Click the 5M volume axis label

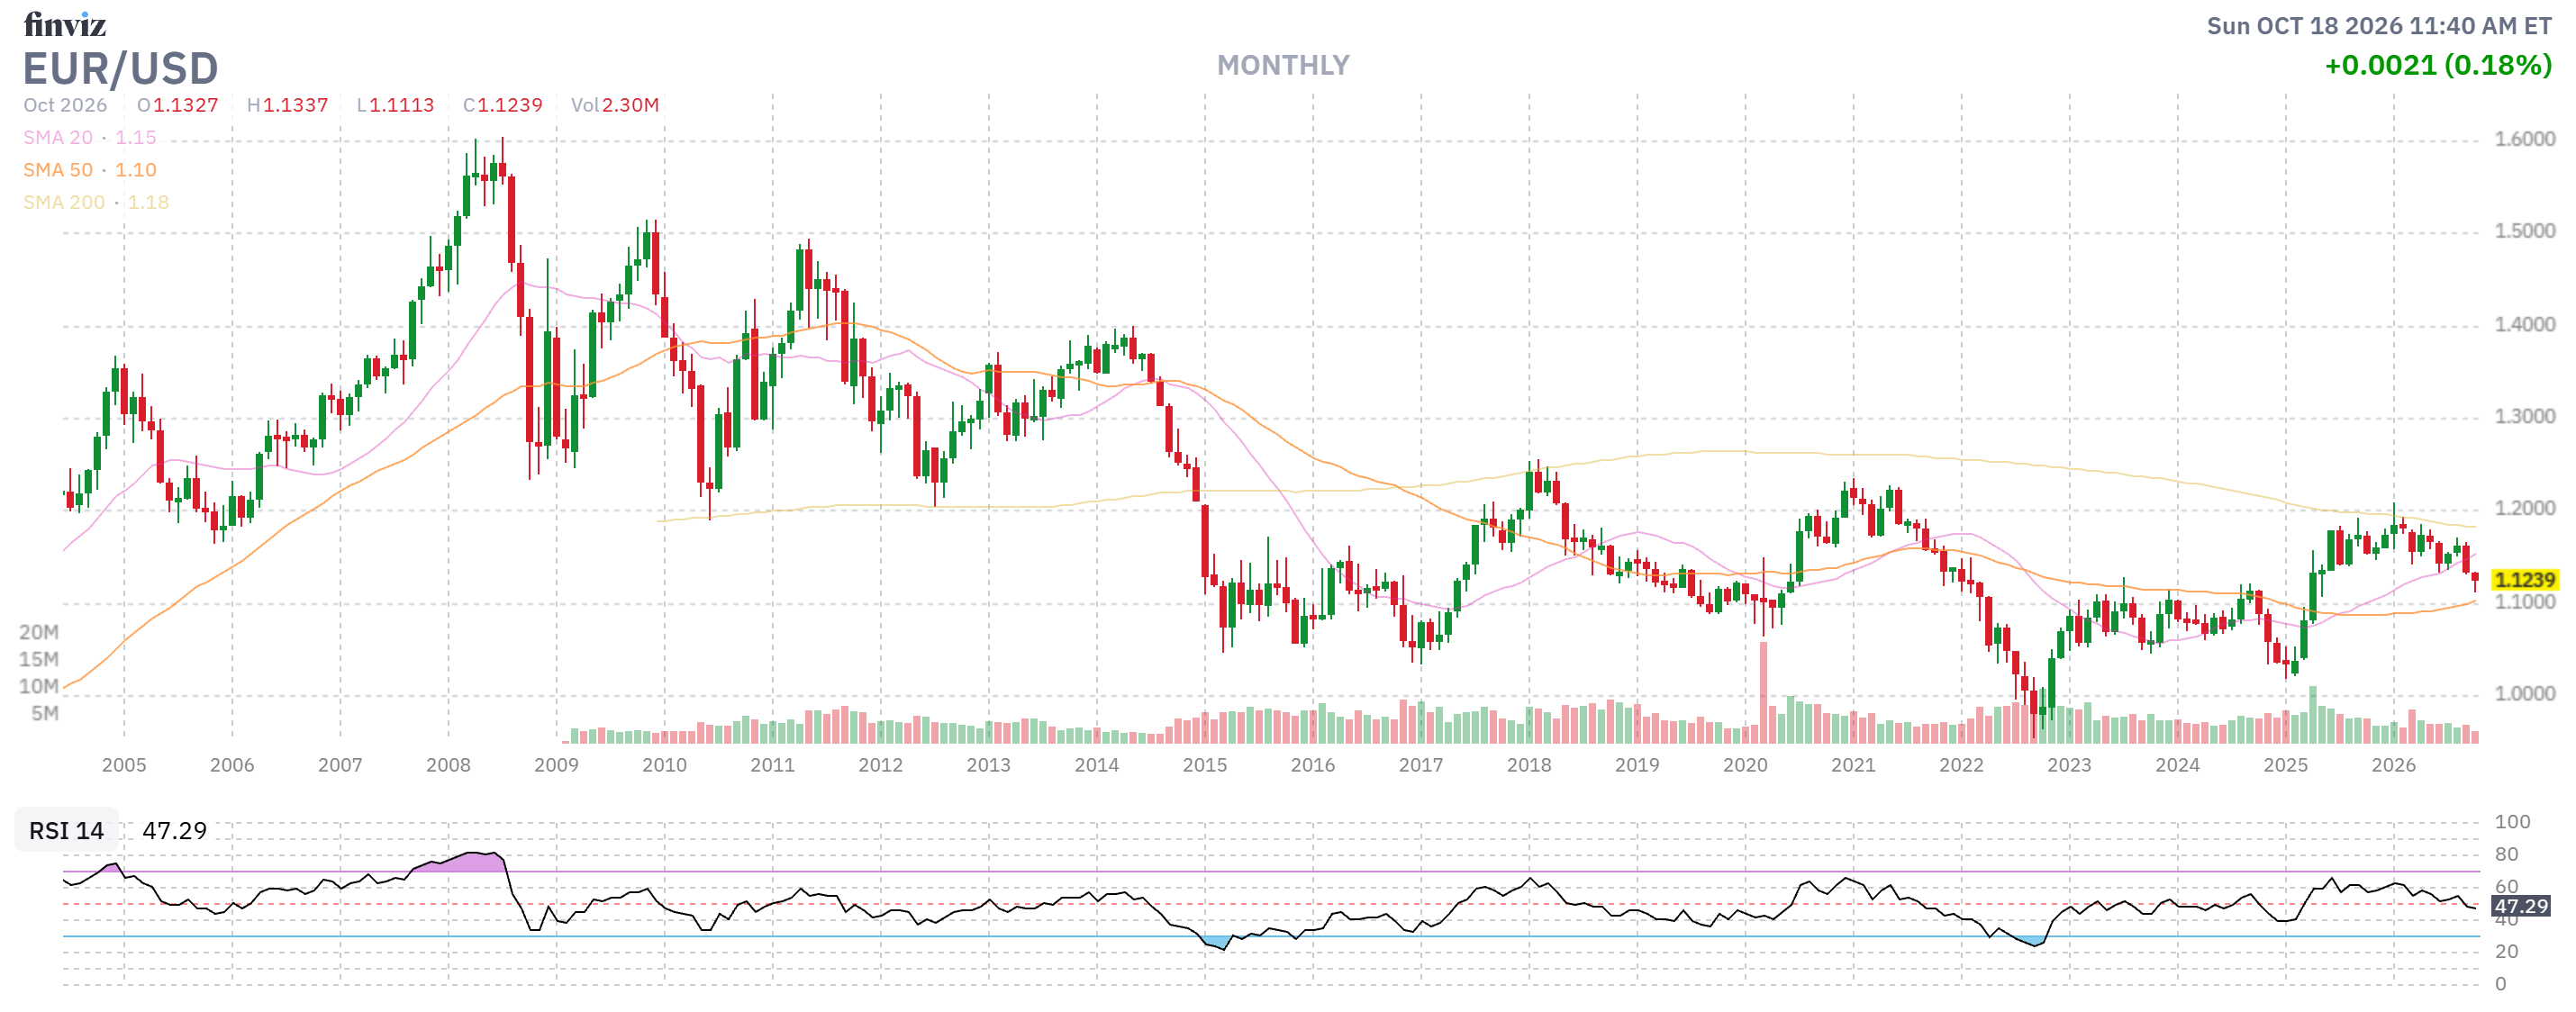45,713
